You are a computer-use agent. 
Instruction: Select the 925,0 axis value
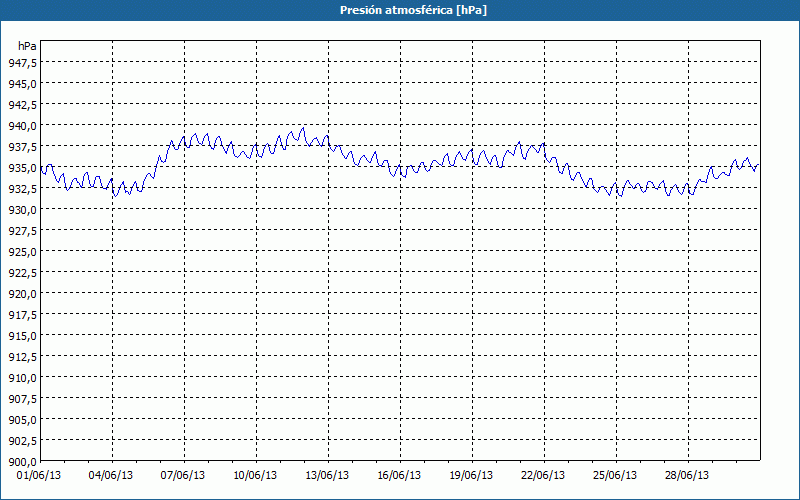click(x=22, y=252)
